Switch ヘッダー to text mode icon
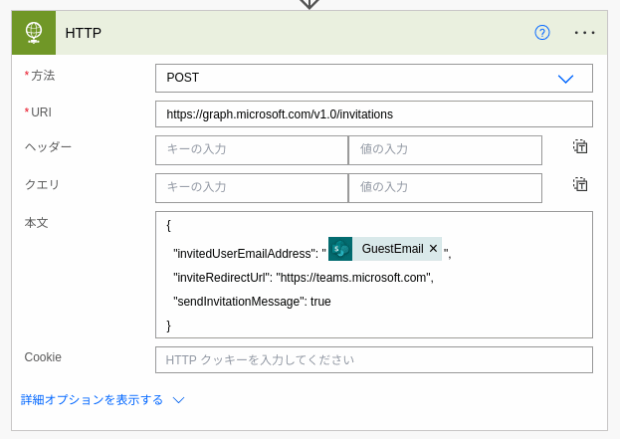This screenshot has height=439, width=620. (x=580, y=147)
